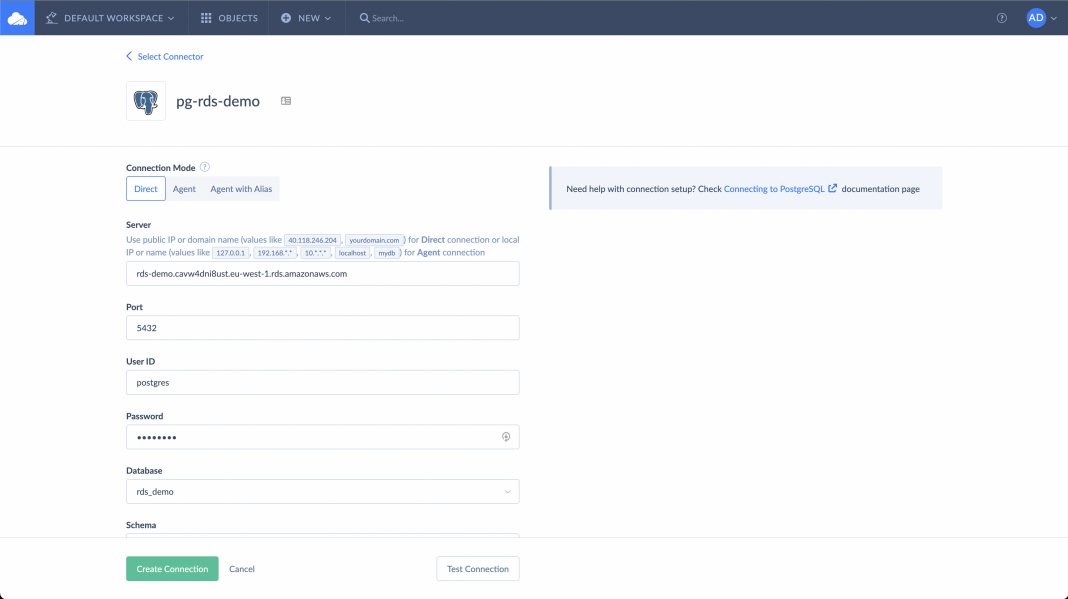Open the Connection Mode help tooltip icon
Screen dimensions: 1068x599
point(207,167)
